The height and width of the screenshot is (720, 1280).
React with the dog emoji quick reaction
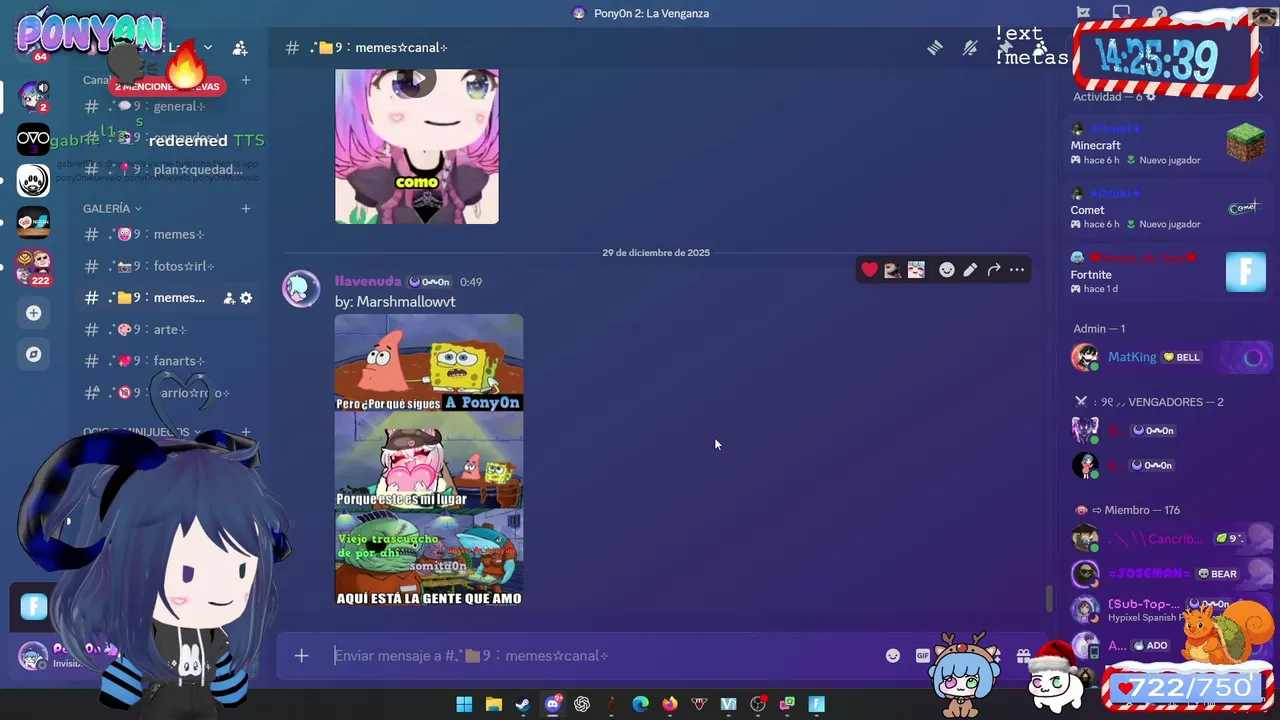tap(892, 270)
